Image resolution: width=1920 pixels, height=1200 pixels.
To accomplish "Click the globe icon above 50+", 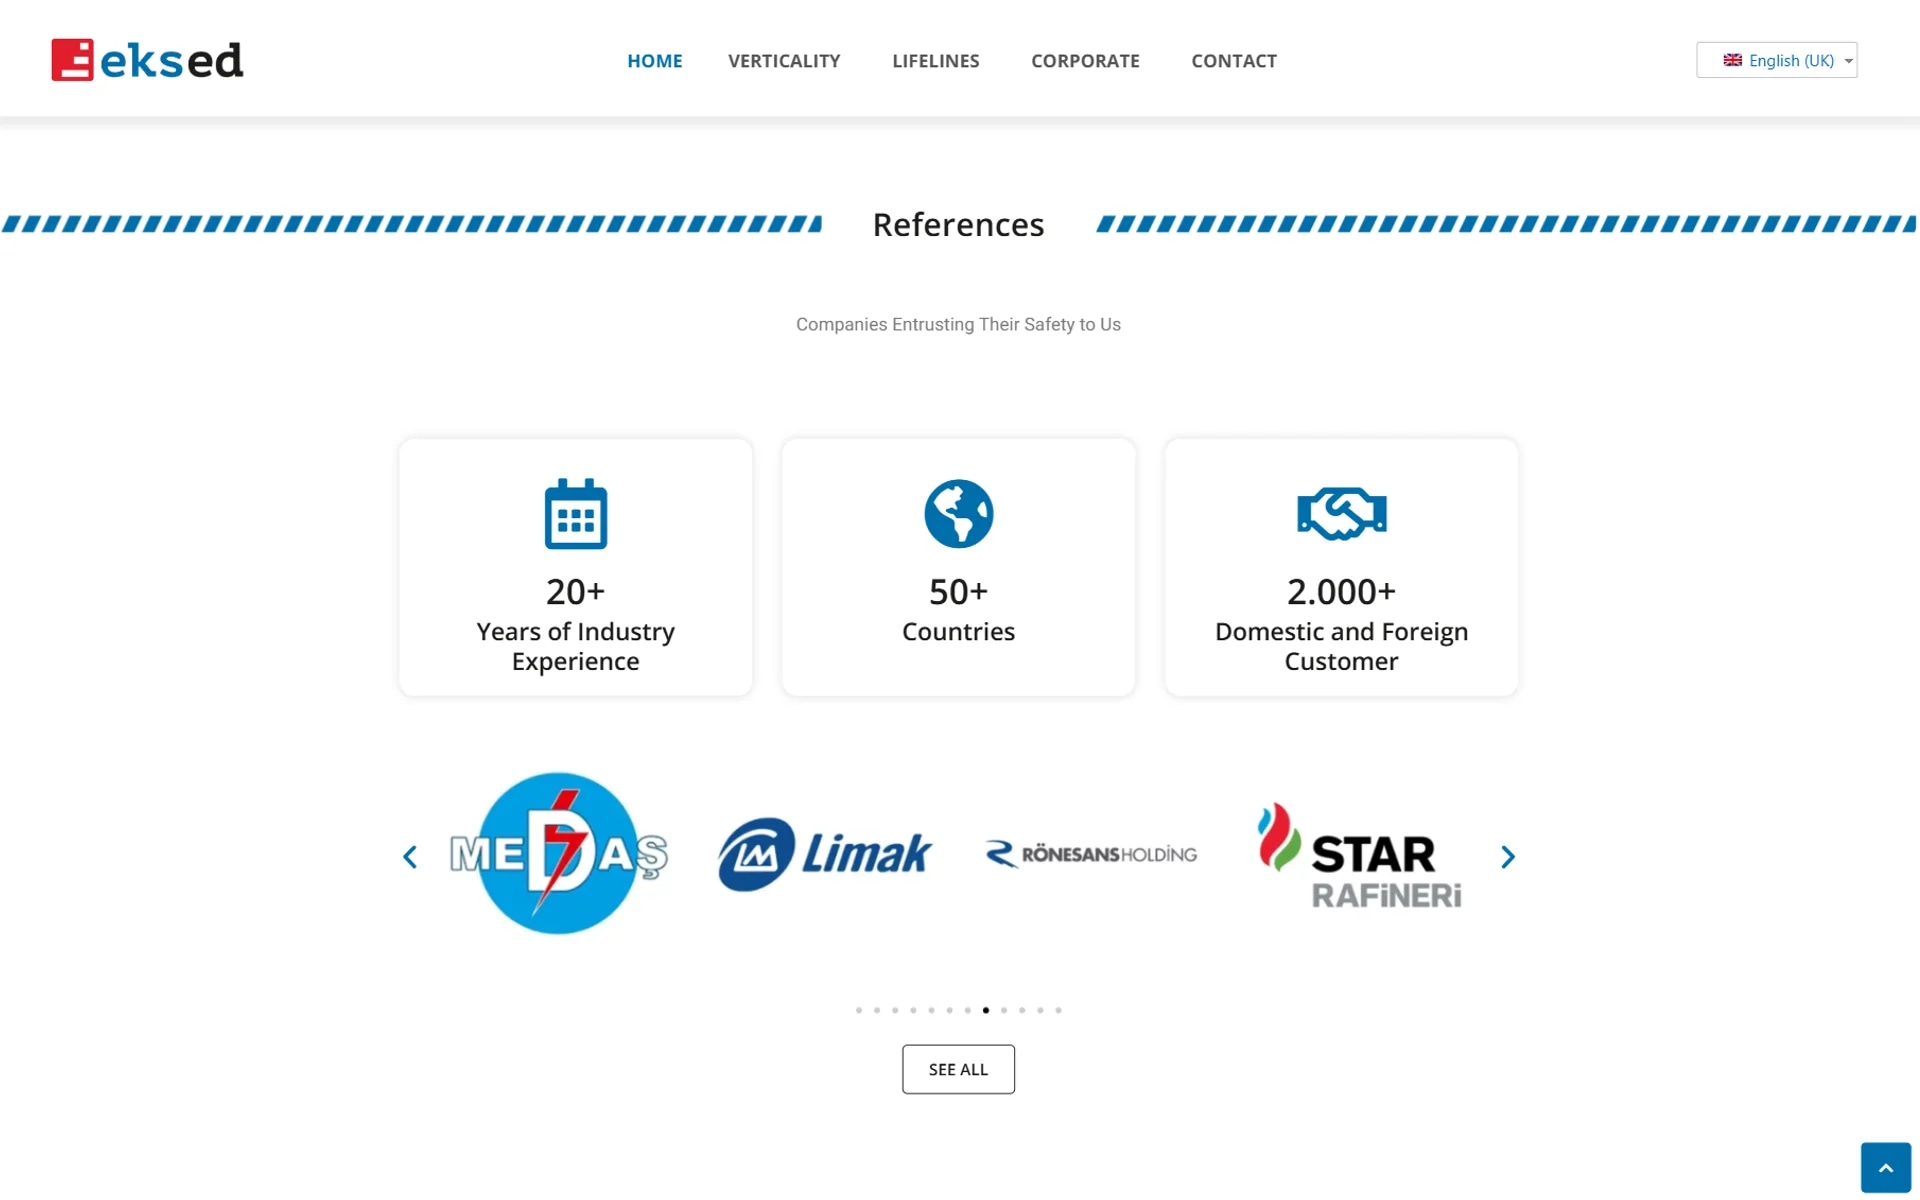I will [x=959, y=514].
